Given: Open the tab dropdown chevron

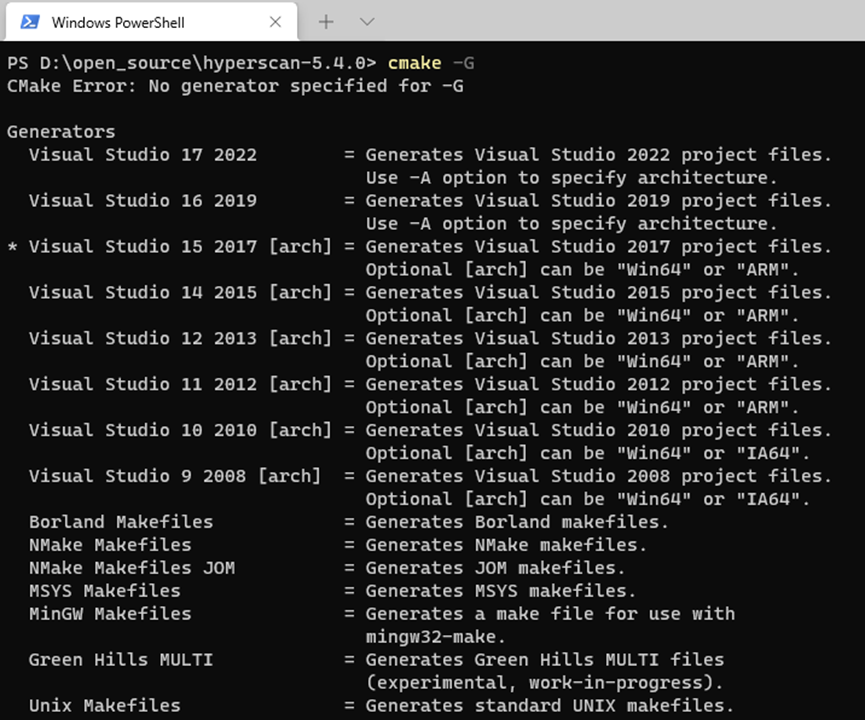Looking at the screenshot, I should (x=365, y=20).
